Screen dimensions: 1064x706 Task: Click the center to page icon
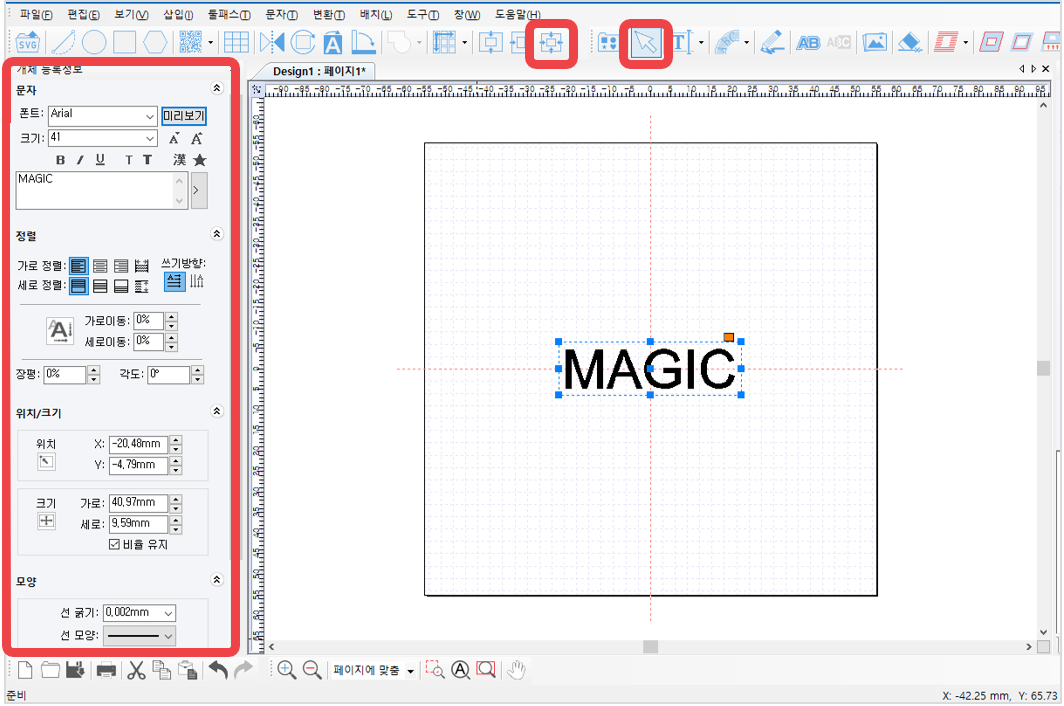pos(550,43)
